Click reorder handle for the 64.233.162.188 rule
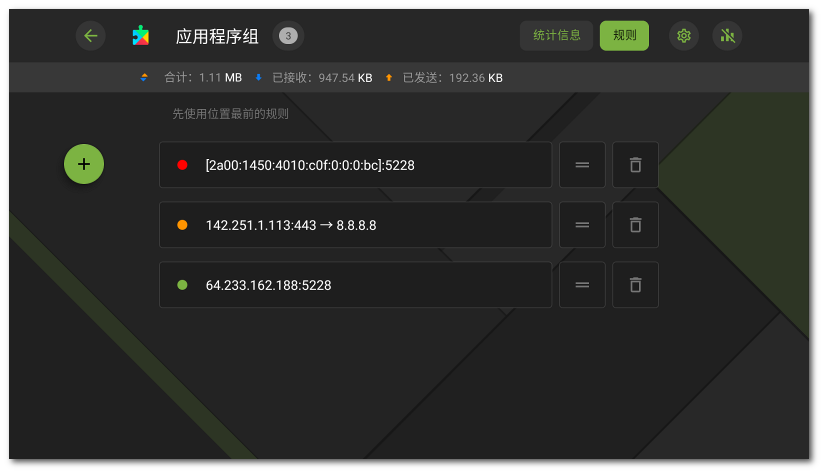 tap(582, 285)
